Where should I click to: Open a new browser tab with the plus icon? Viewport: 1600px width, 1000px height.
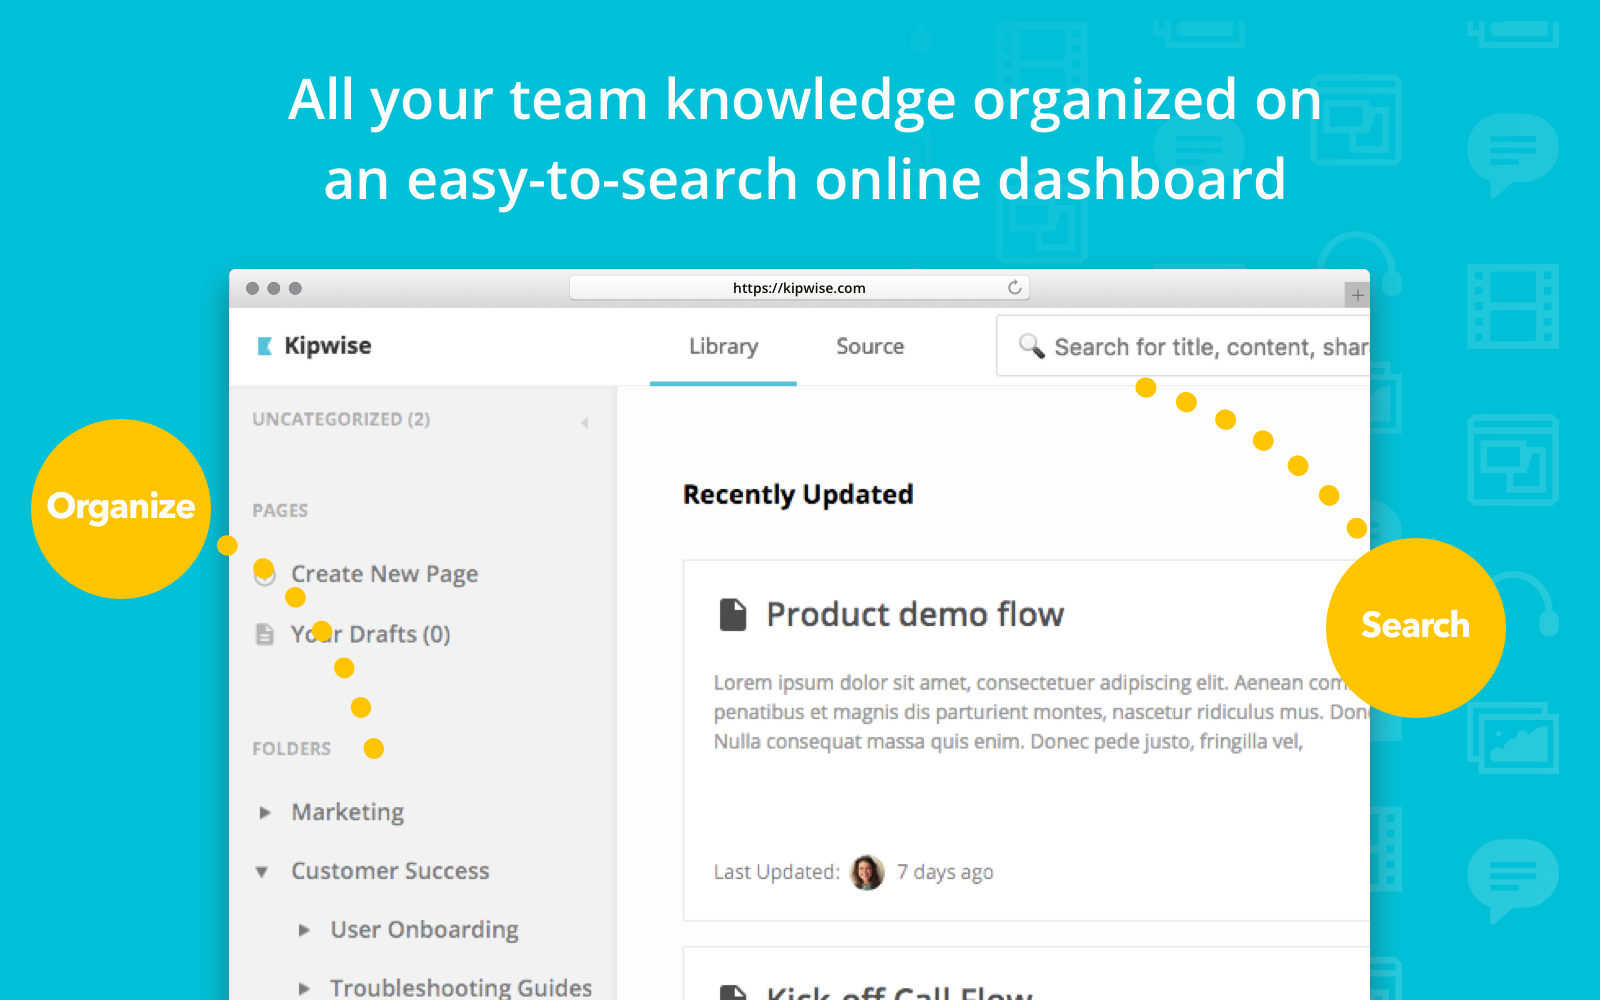1357,294
